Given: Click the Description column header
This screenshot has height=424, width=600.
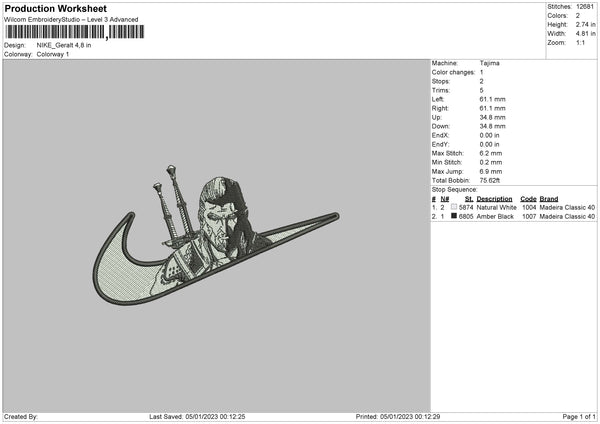Looking at the screenshot, I should point(494,199).
